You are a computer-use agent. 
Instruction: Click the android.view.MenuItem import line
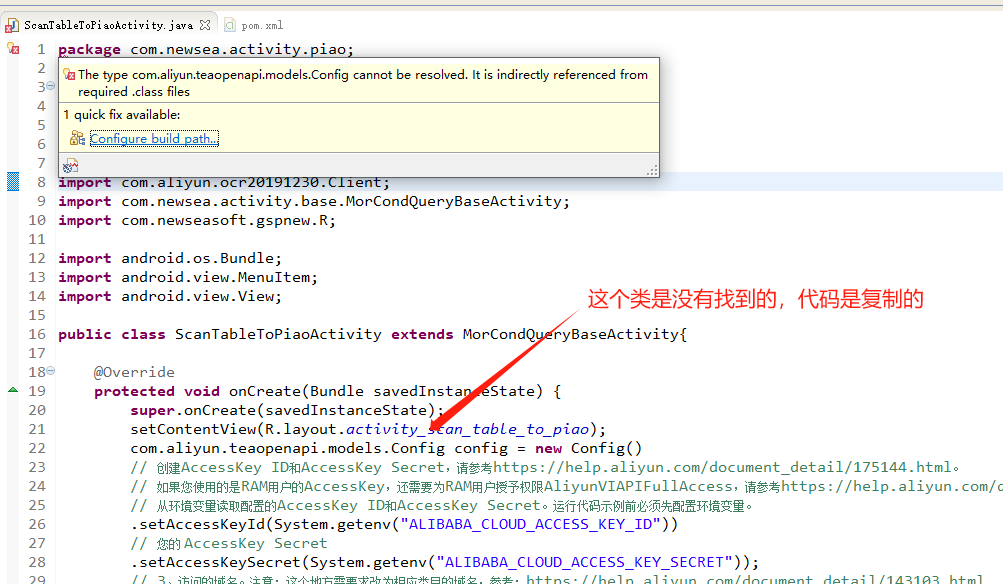point(188,278)
